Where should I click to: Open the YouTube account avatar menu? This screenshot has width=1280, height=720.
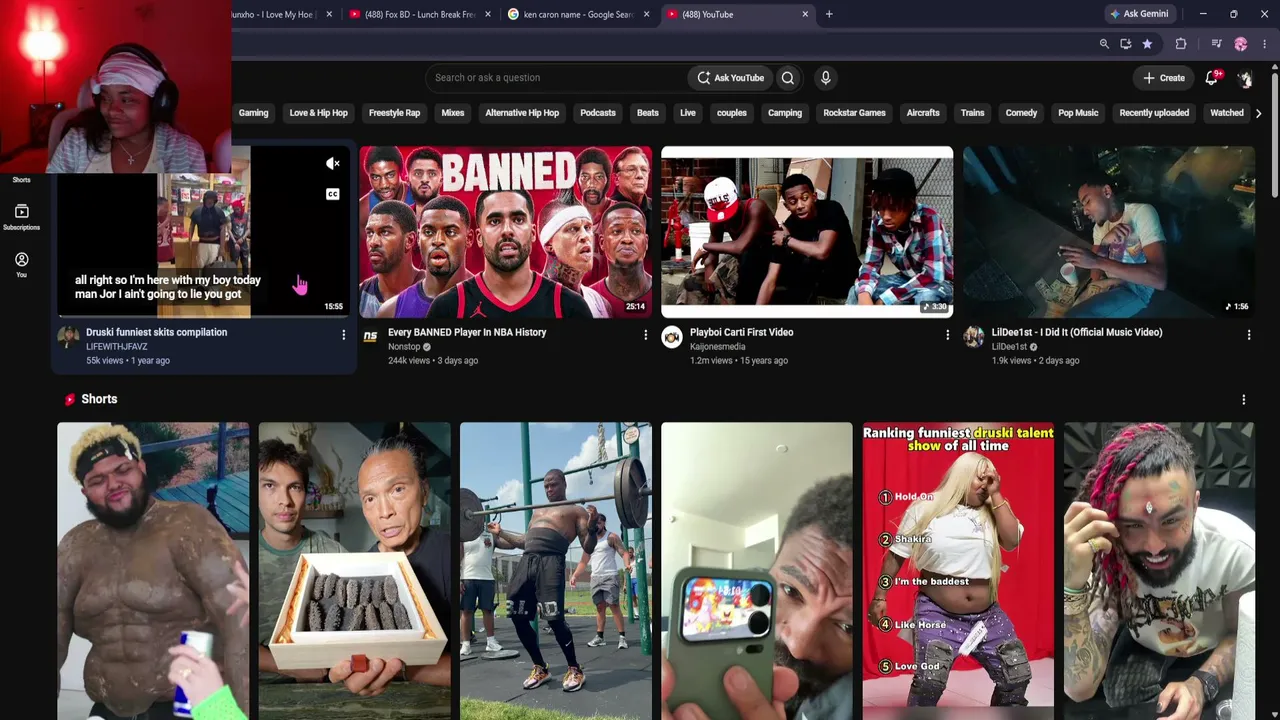click(x=1245, y=78)
